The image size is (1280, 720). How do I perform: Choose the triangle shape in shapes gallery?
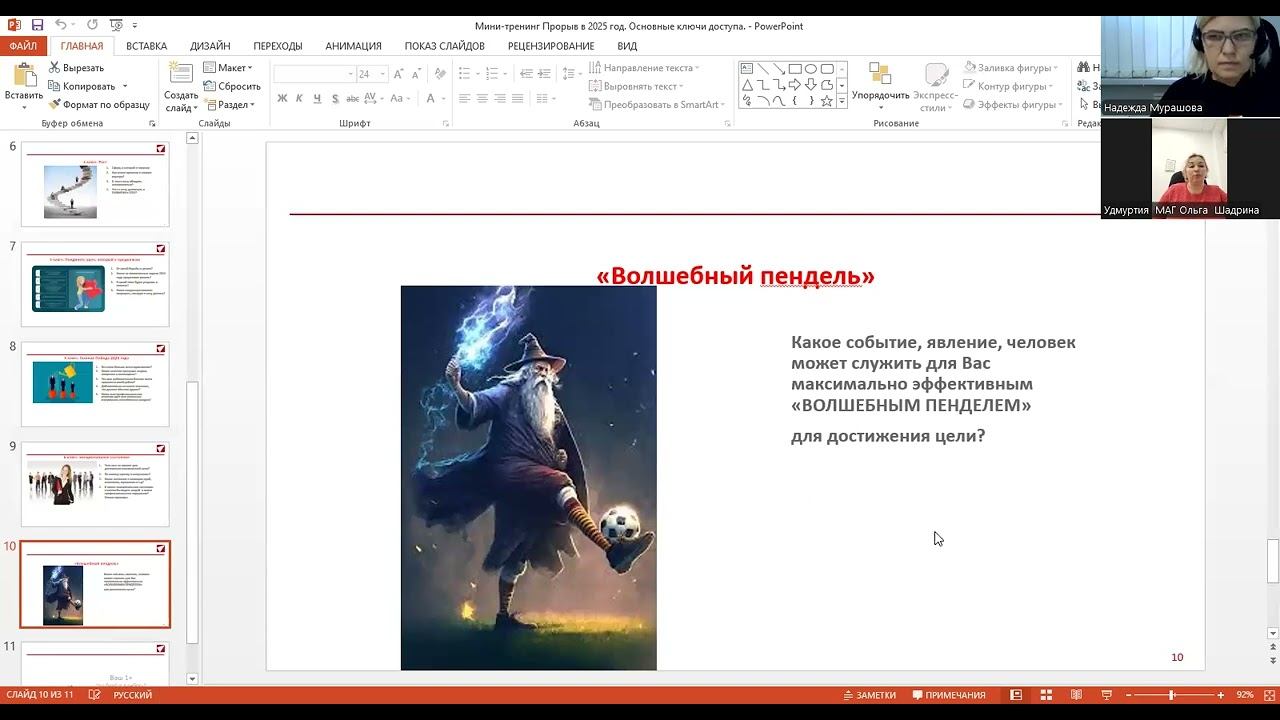coord(747,85)
